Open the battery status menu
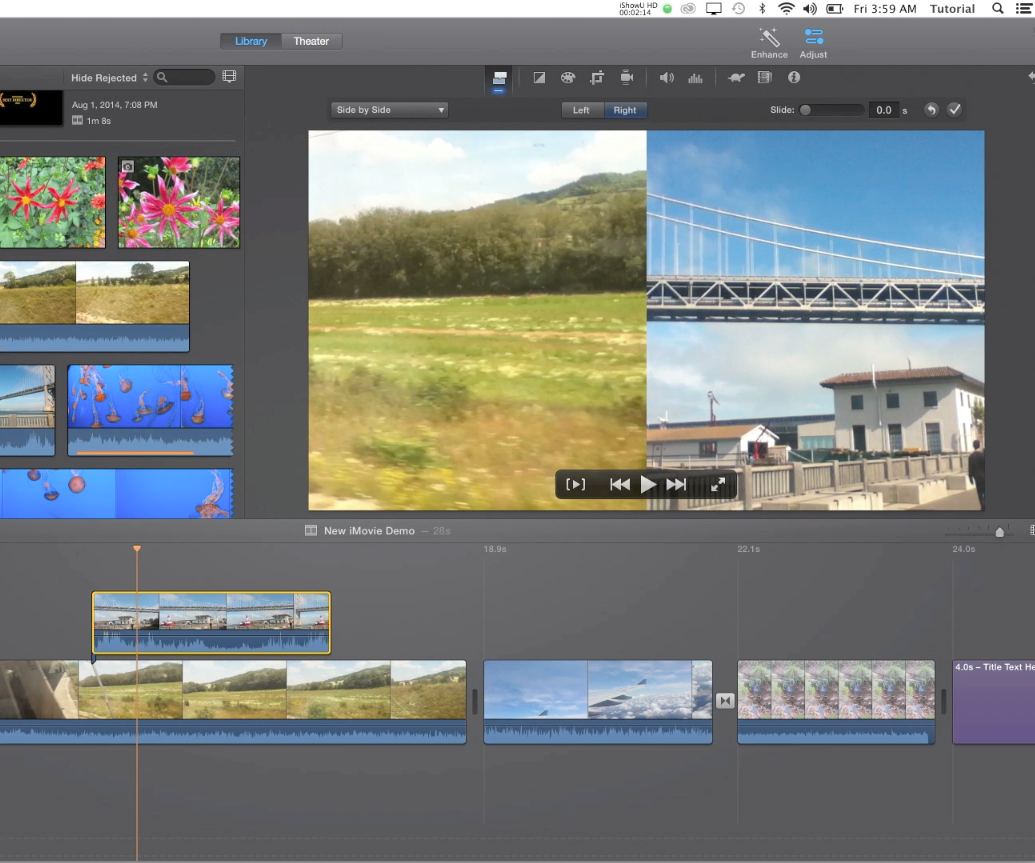The height and width of the screenshot is (863, 1035). 835,9
